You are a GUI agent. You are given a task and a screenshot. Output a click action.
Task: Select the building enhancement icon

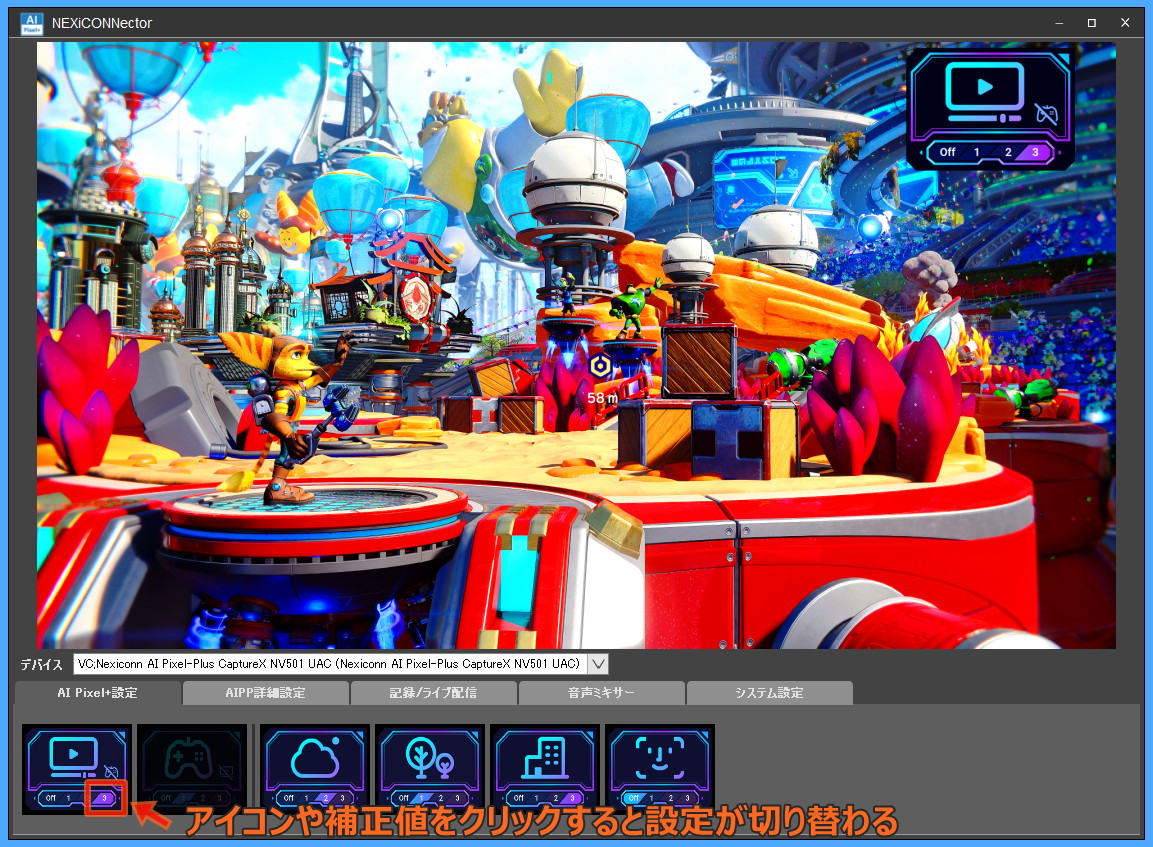point(545,757)
